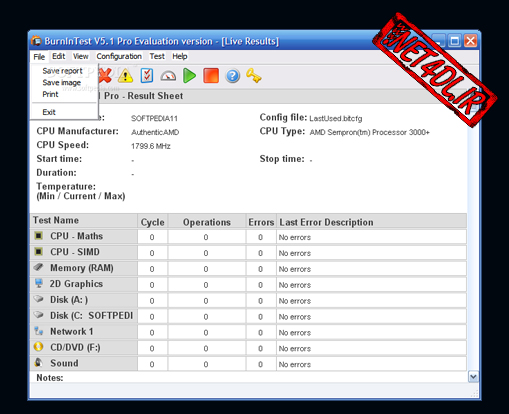The image size is (509, 414).
Task: Click the Errors column header
Action: coord(261,222)
